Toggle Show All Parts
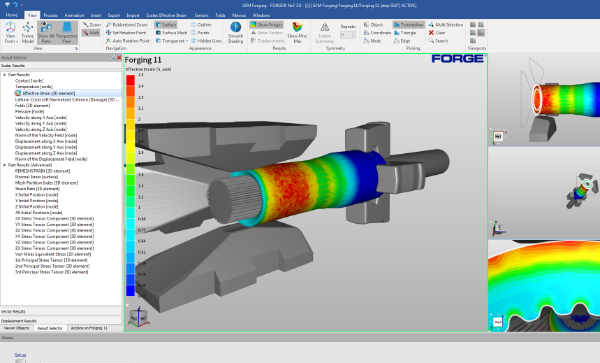 click(46, 32)
